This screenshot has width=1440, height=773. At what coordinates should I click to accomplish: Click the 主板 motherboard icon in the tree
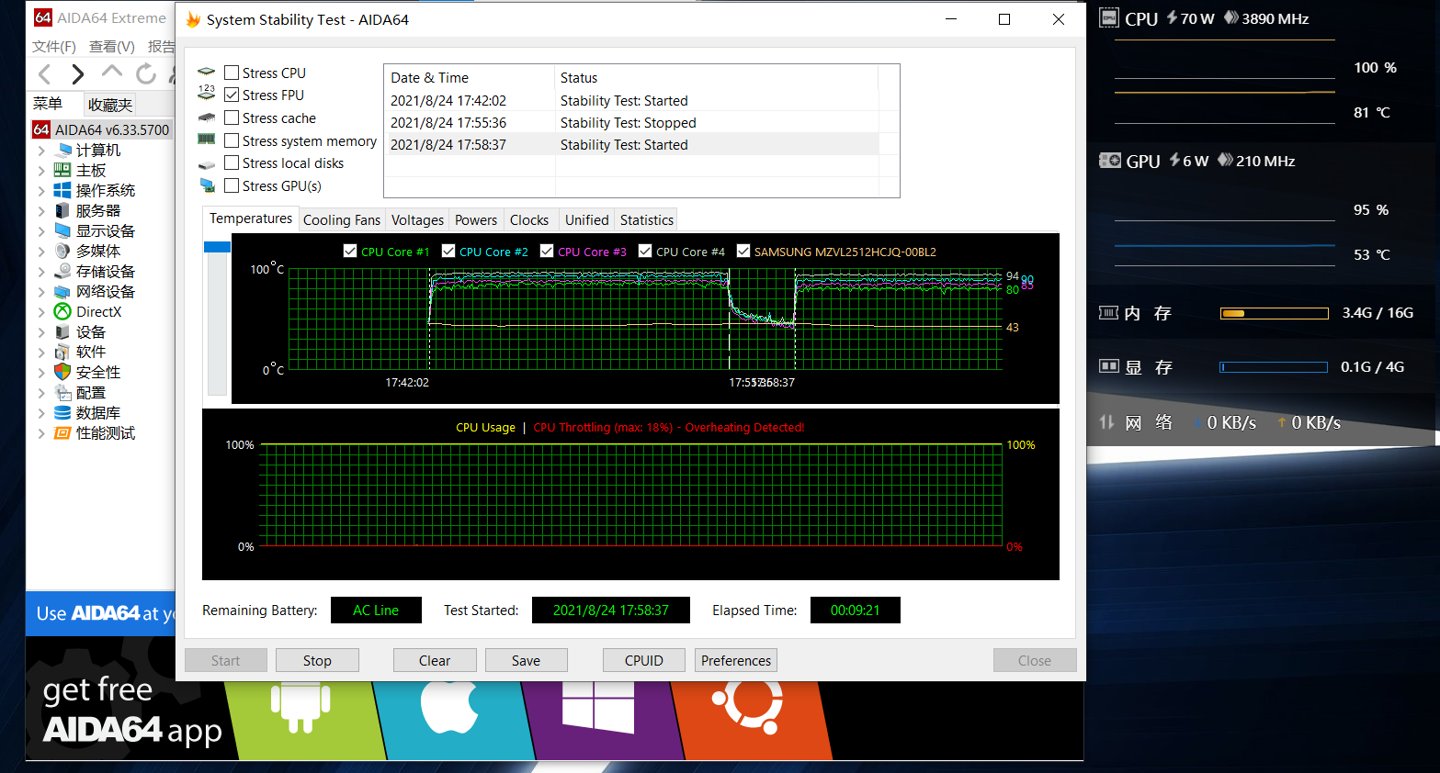[x=63, y=170]
